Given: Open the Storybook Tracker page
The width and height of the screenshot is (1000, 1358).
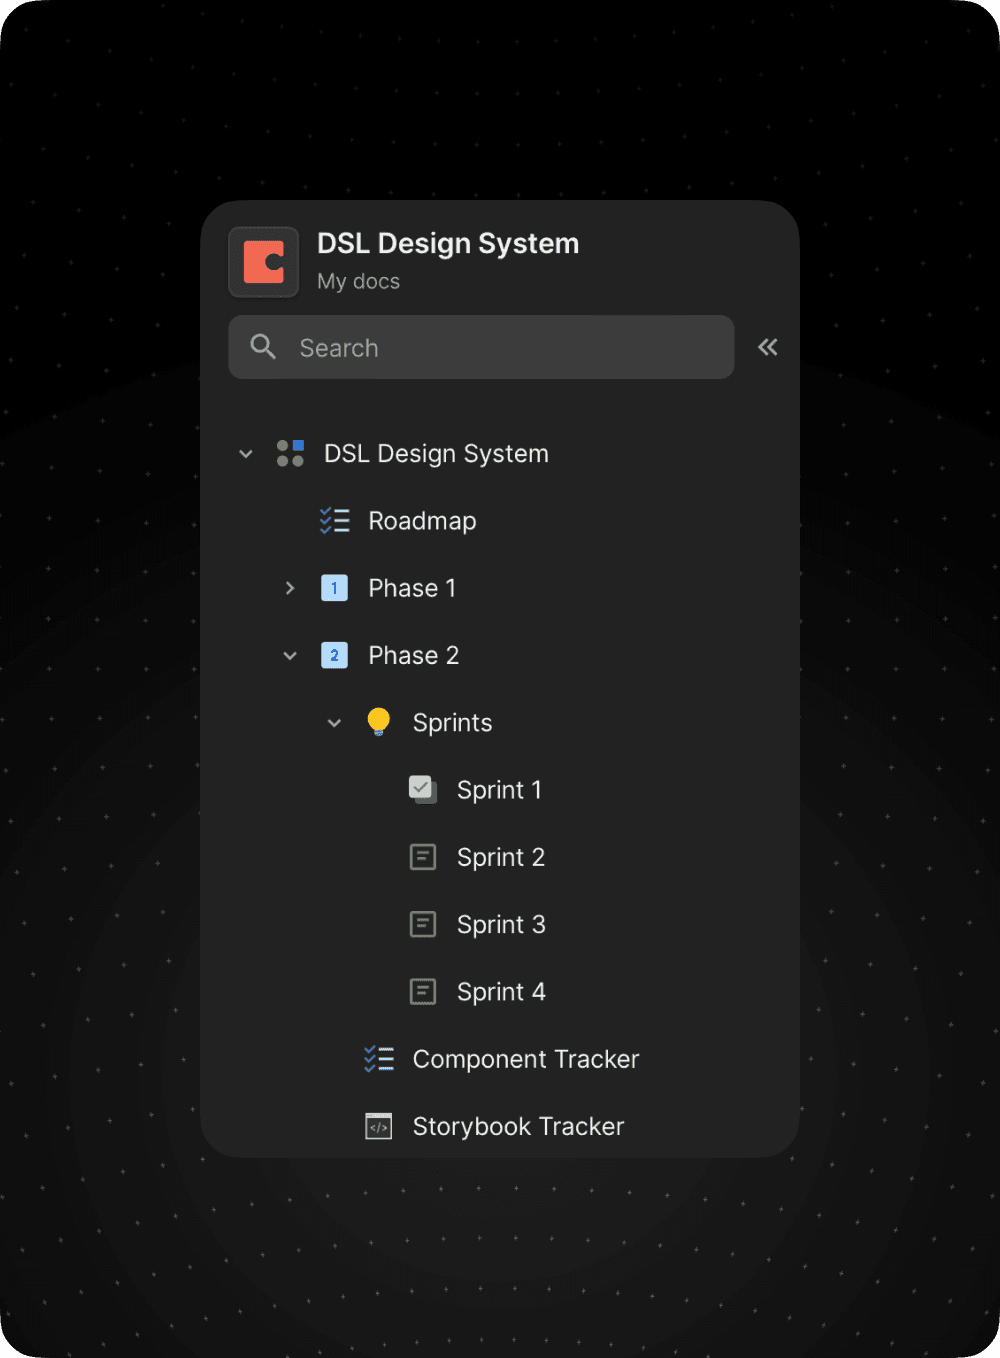Looking at the screenshot, I should pos(518,1126).
